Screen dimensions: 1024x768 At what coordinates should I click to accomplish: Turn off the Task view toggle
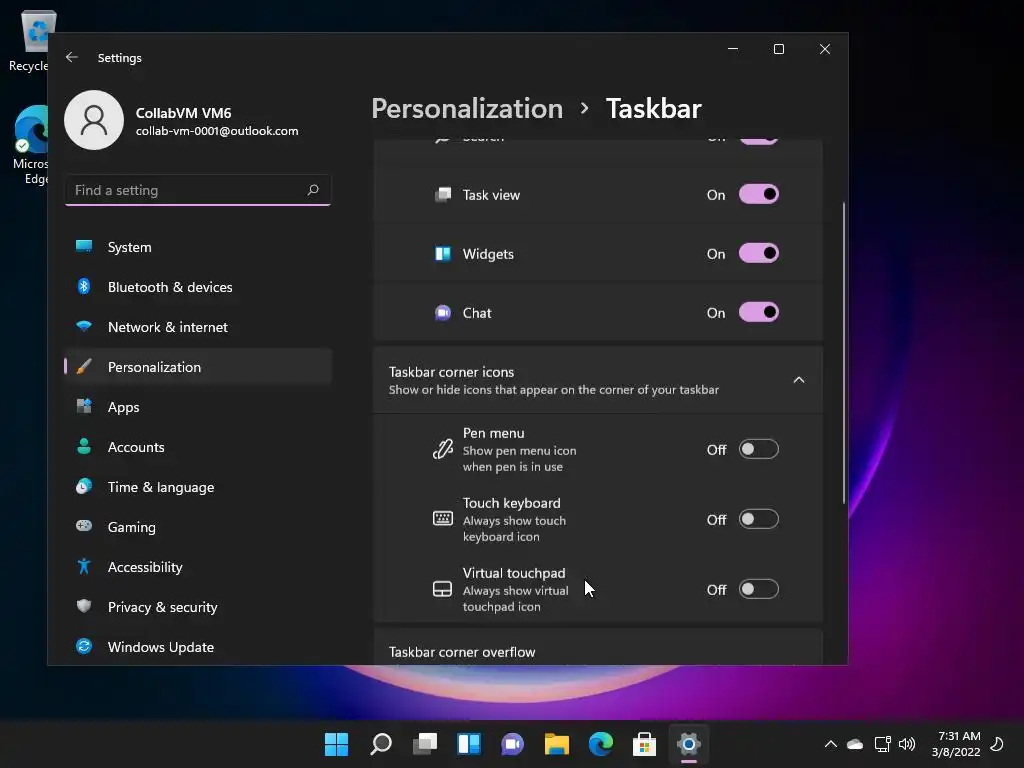(x=759, y=195)
